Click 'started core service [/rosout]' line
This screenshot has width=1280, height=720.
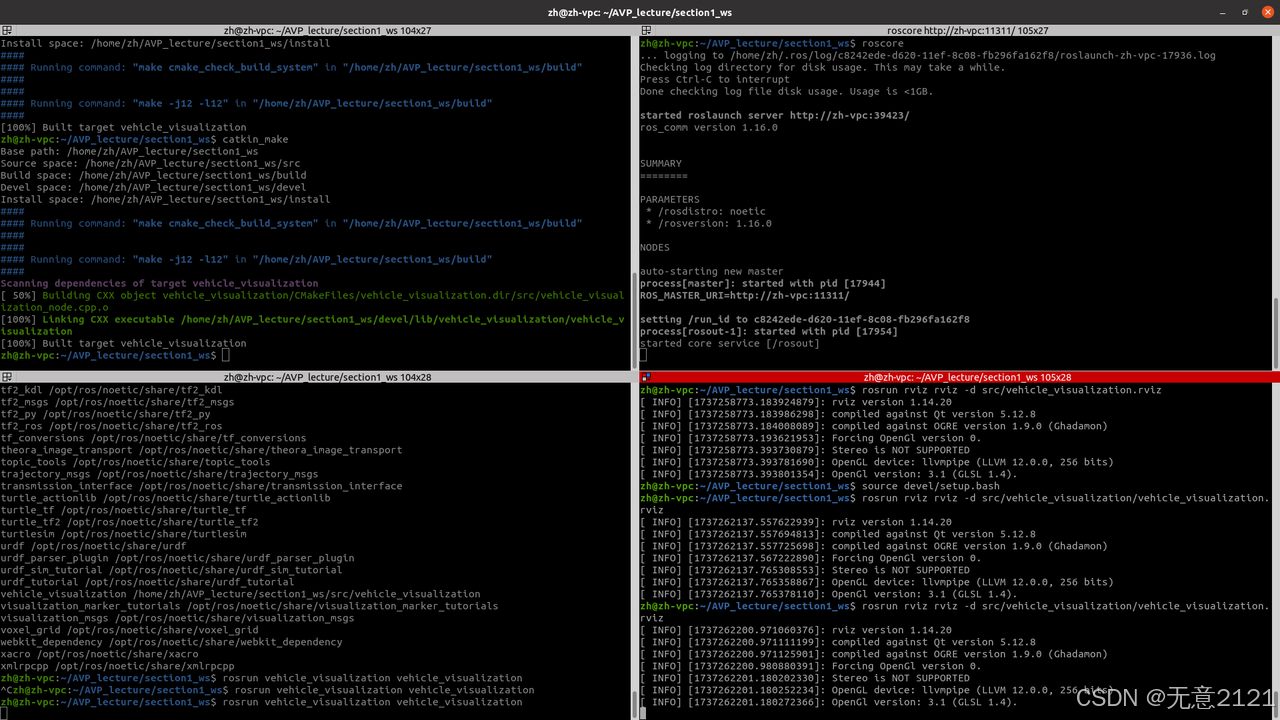click(730, 343)
